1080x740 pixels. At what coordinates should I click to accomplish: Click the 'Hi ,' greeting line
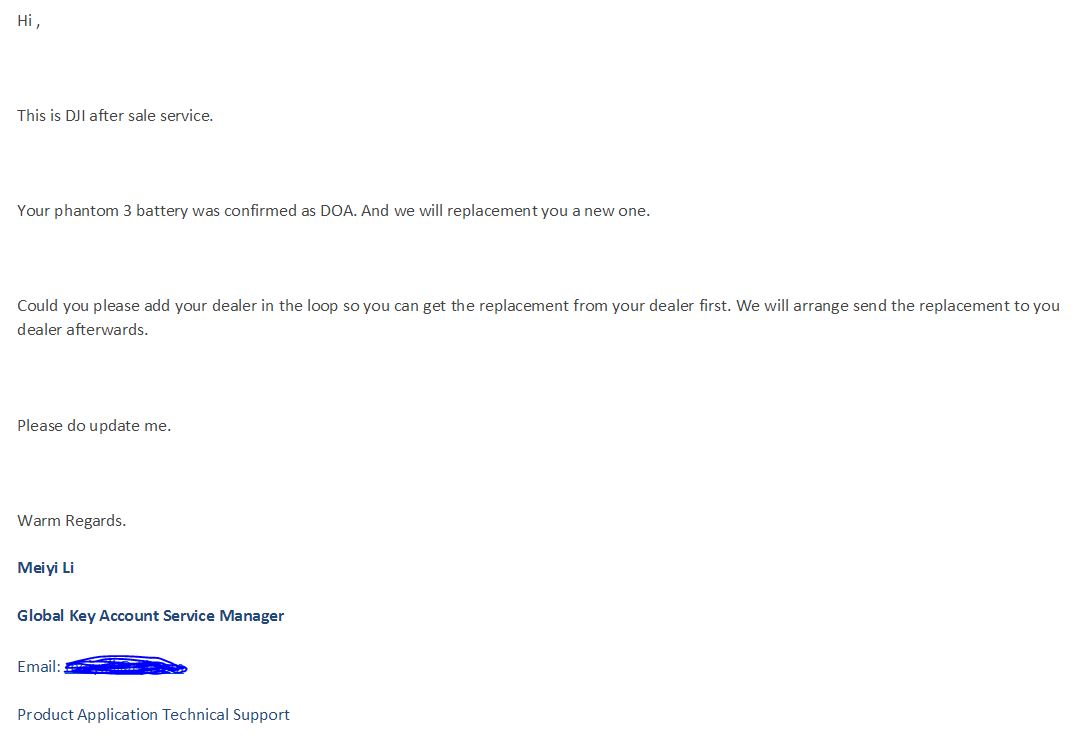pos(28,21)
